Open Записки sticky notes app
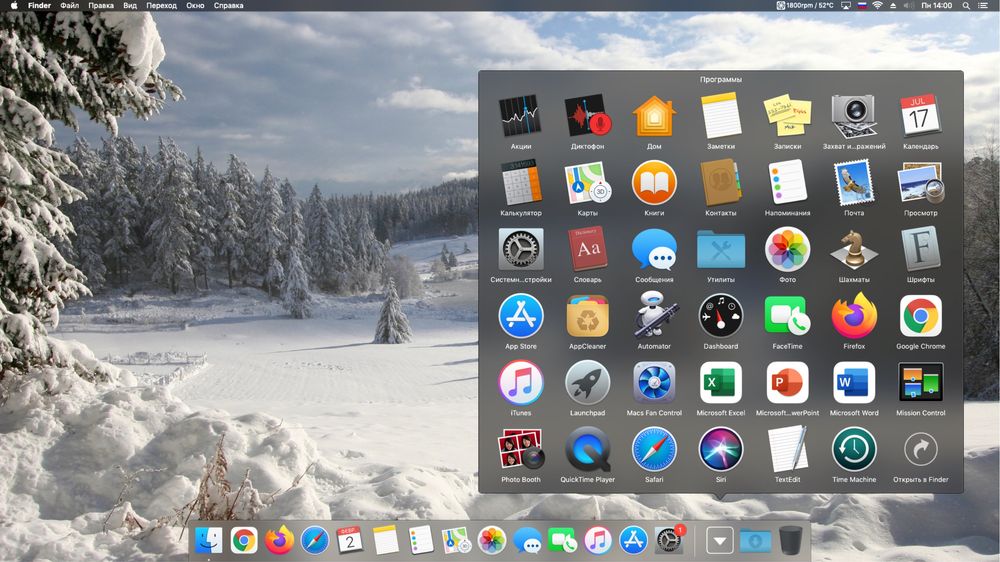This screenshot has height=562, width=1000. click(788, 116)
